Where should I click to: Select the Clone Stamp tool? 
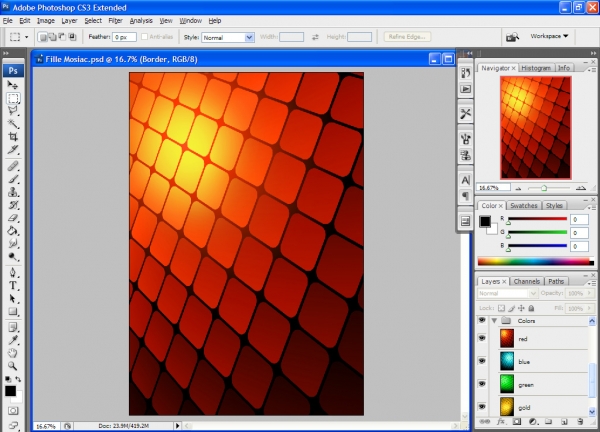[x=13, y=192]
